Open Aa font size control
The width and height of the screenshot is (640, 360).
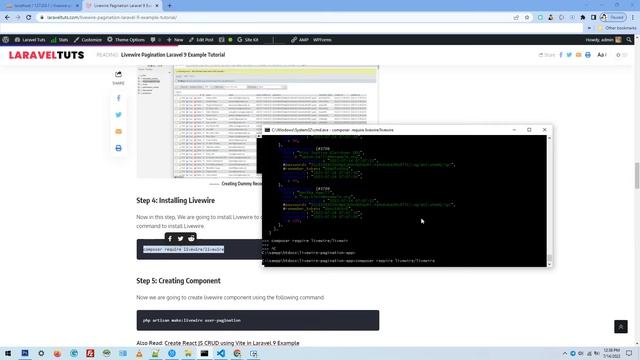click(x=602, y=55)
